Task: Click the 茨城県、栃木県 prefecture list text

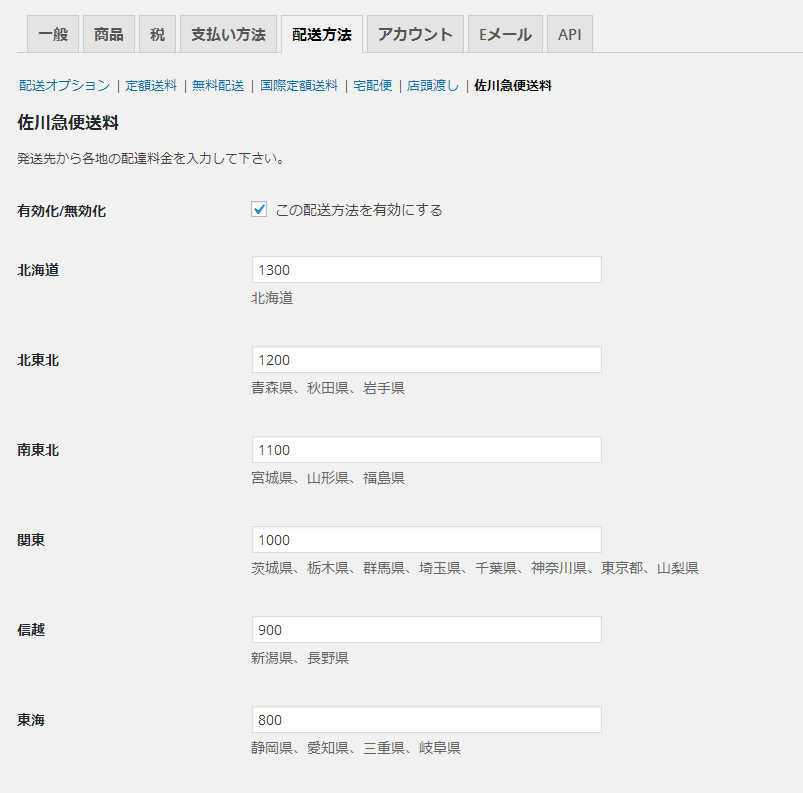Action: (x=475, y=568)
